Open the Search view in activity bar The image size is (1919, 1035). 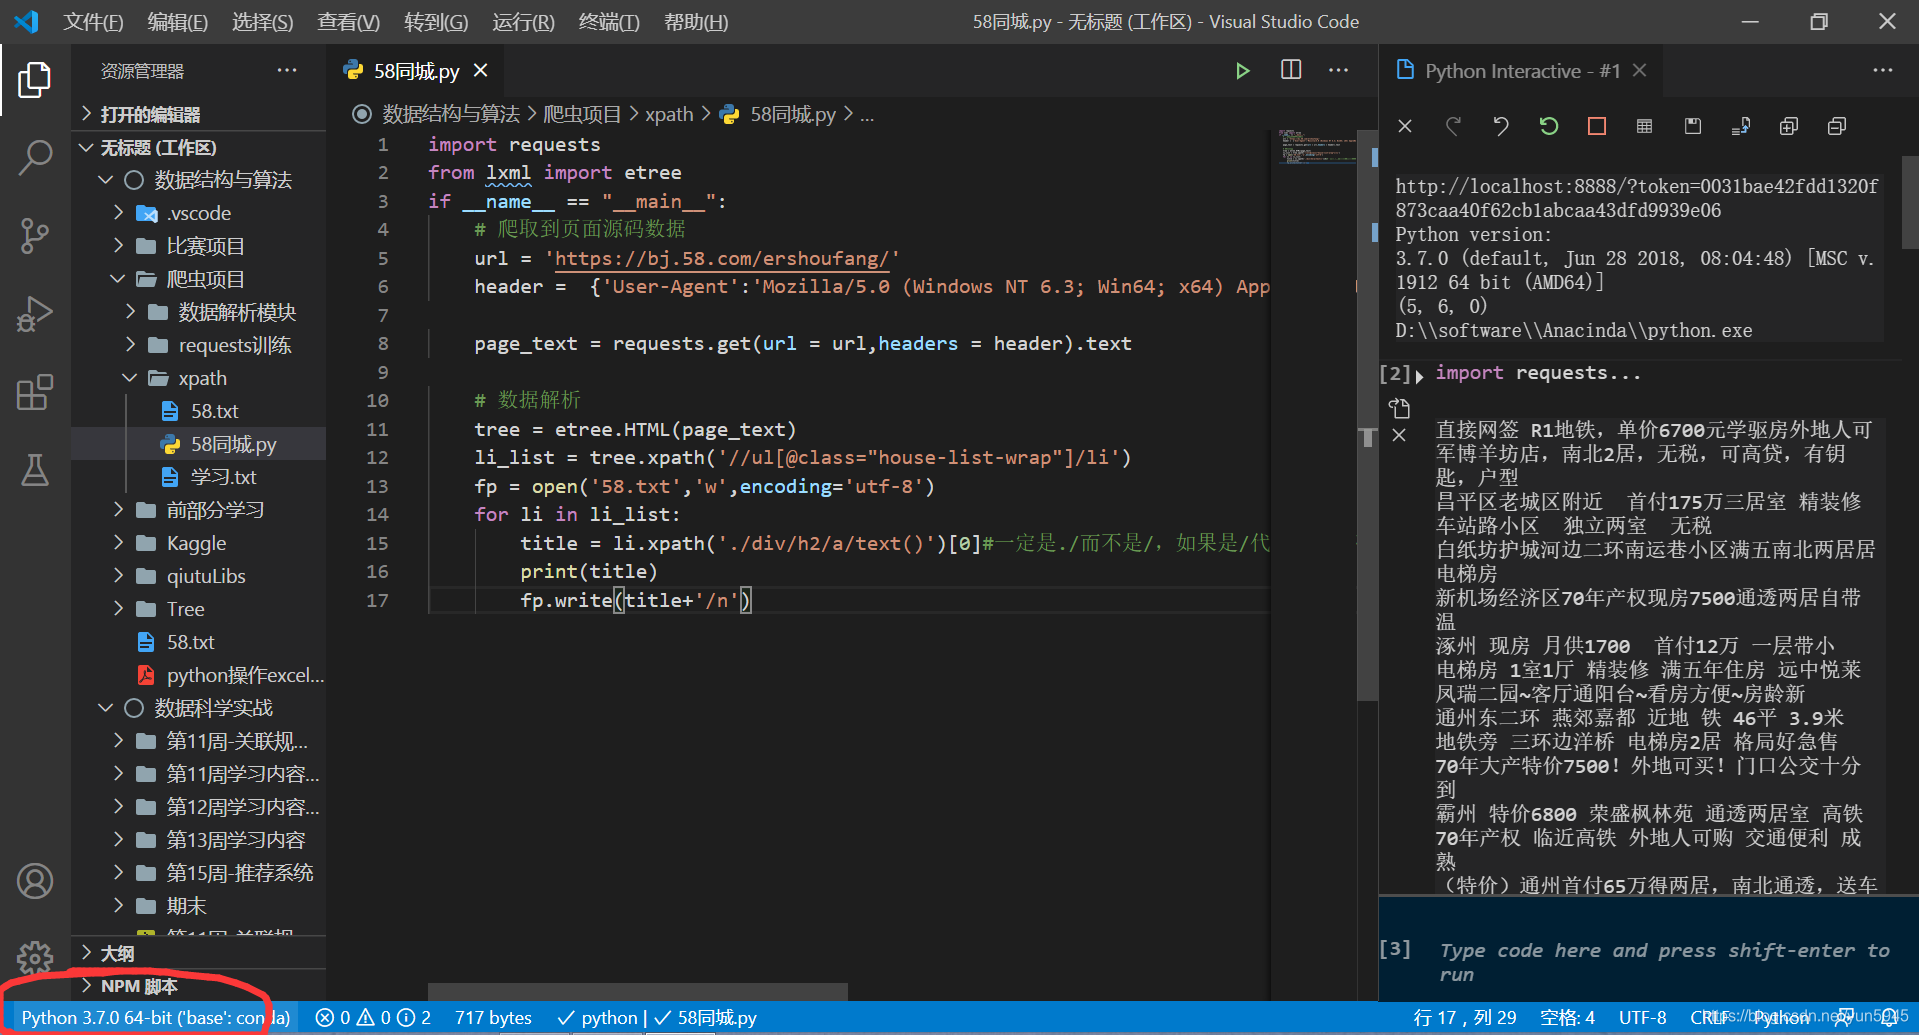coord(35,158)
